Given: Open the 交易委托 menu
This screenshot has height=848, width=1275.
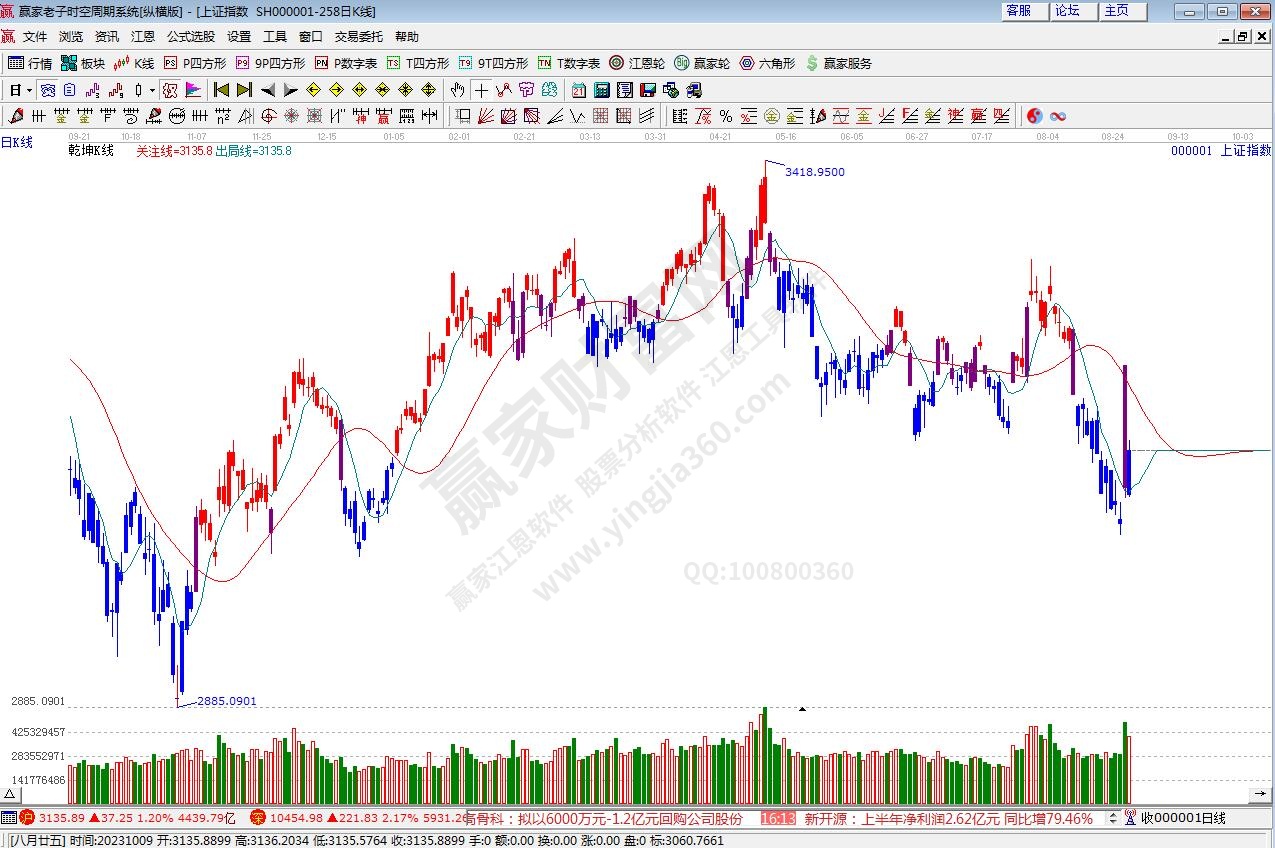Looking at the screenshot, I should click(358, 37).
